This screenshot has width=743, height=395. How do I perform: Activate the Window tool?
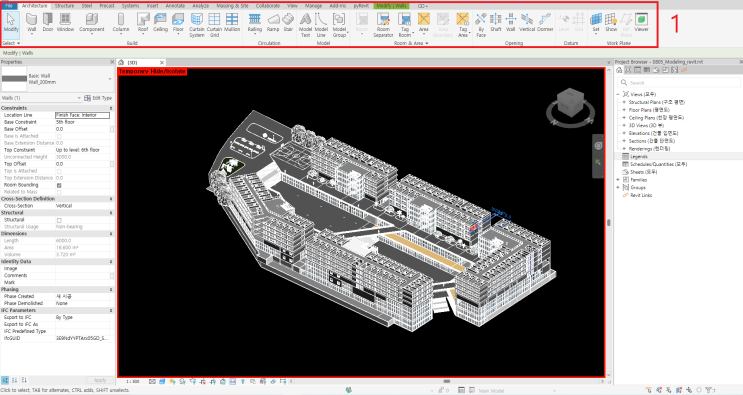pos(65,22)
